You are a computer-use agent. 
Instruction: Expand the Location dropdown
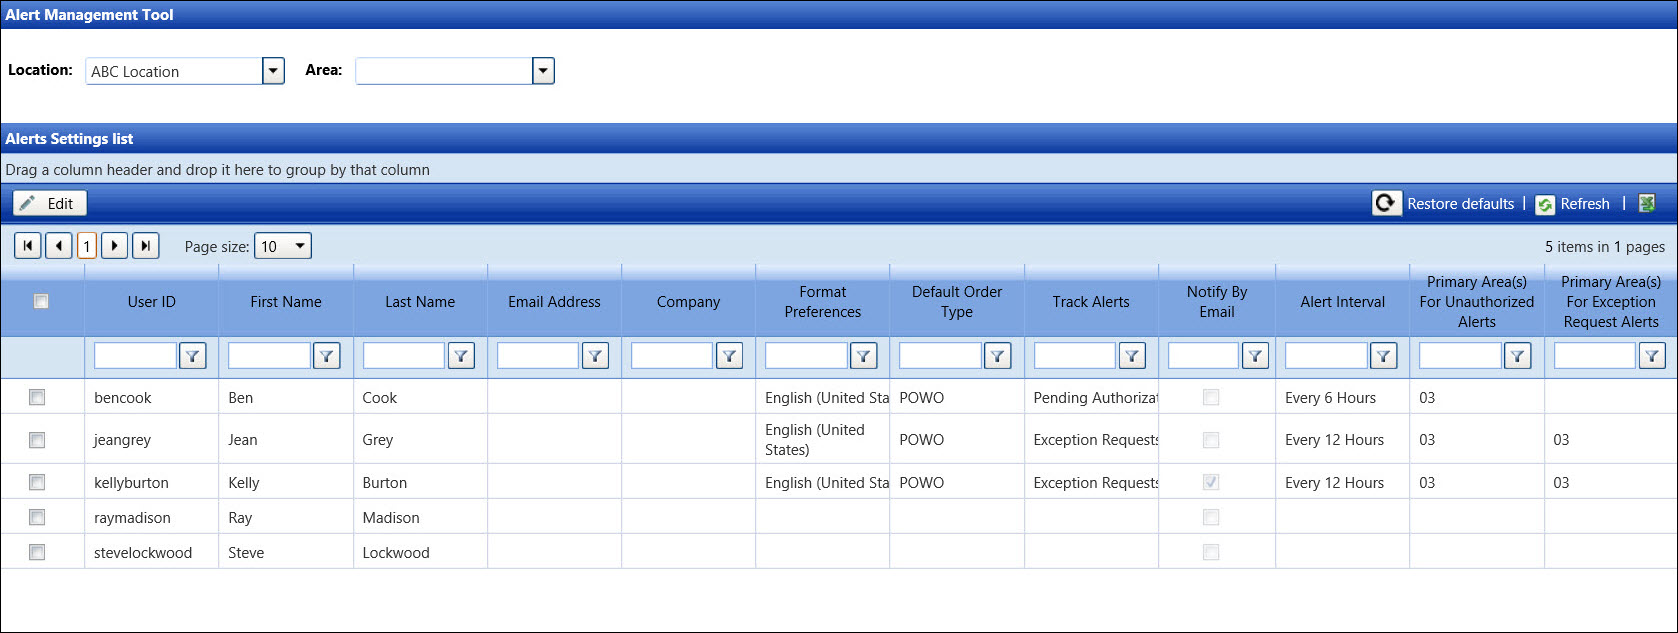tap(273, 71)
